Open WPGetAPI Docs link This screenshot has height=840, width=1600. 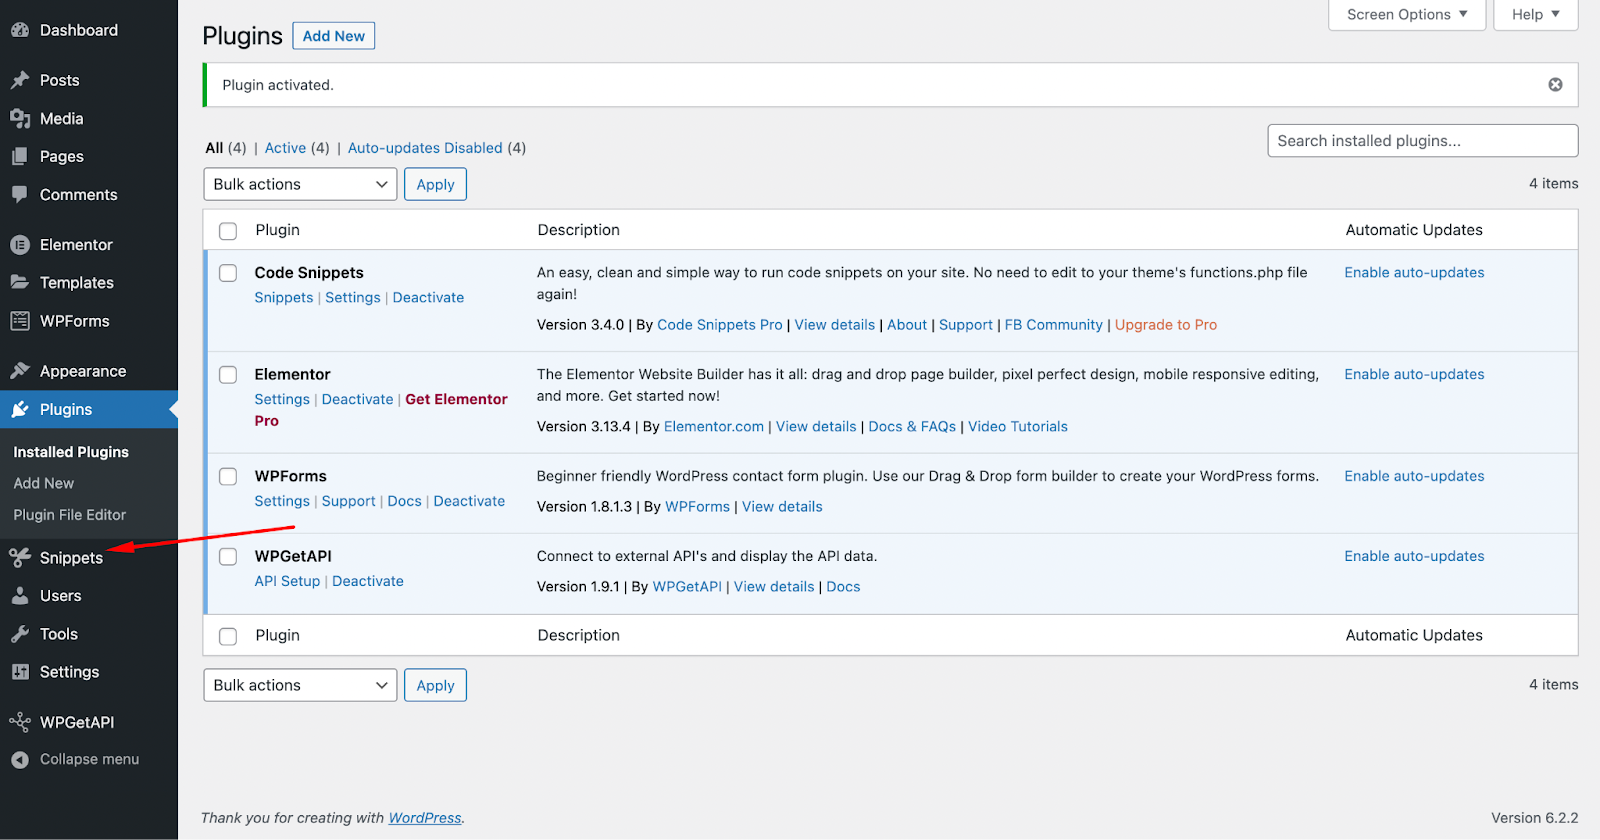tap(843, 587)
